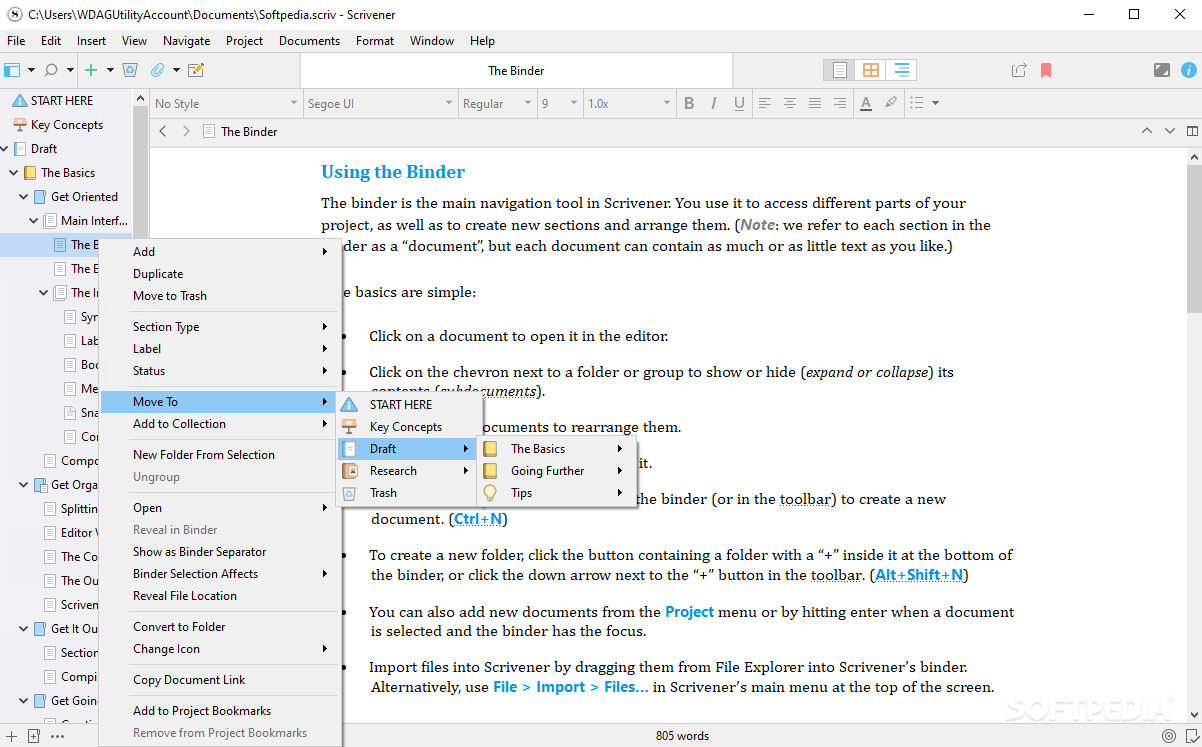Click the paperclip Insert attachment icon
This screenshot has width=1202, height=747.
[x=157, y=70]
